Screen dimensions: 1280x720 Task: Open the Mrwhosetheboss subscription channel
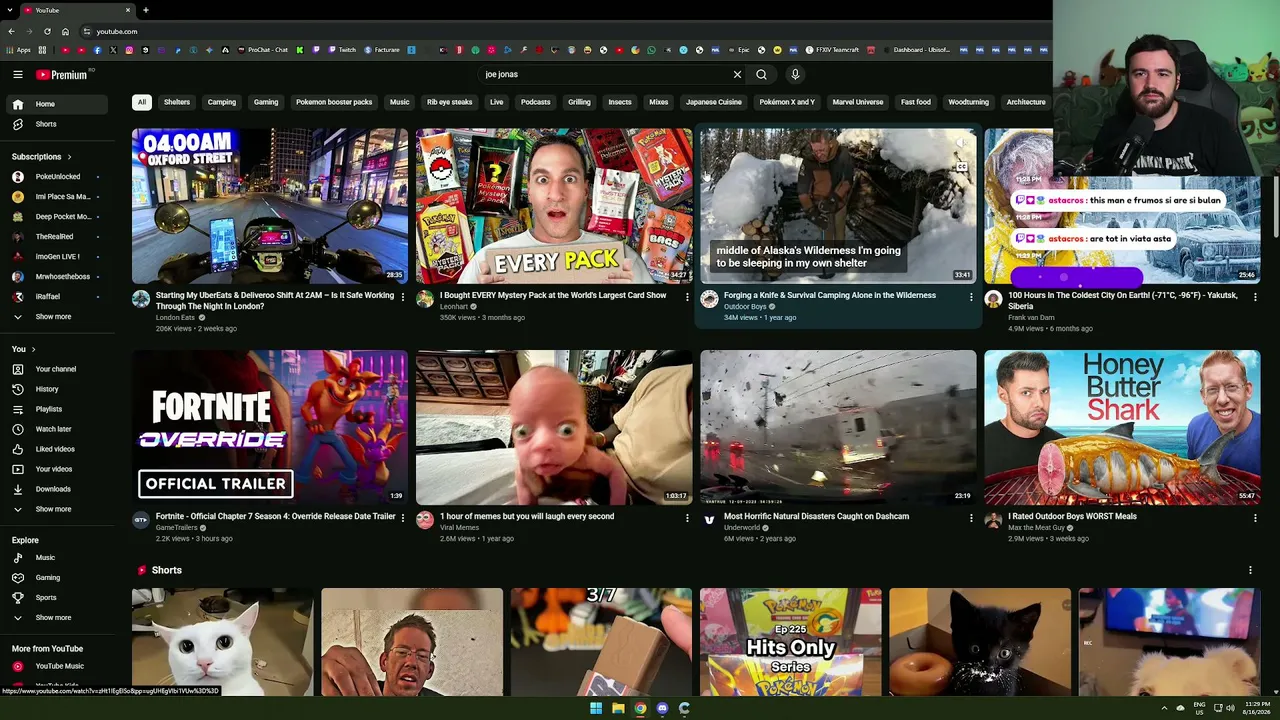[58, 277]
